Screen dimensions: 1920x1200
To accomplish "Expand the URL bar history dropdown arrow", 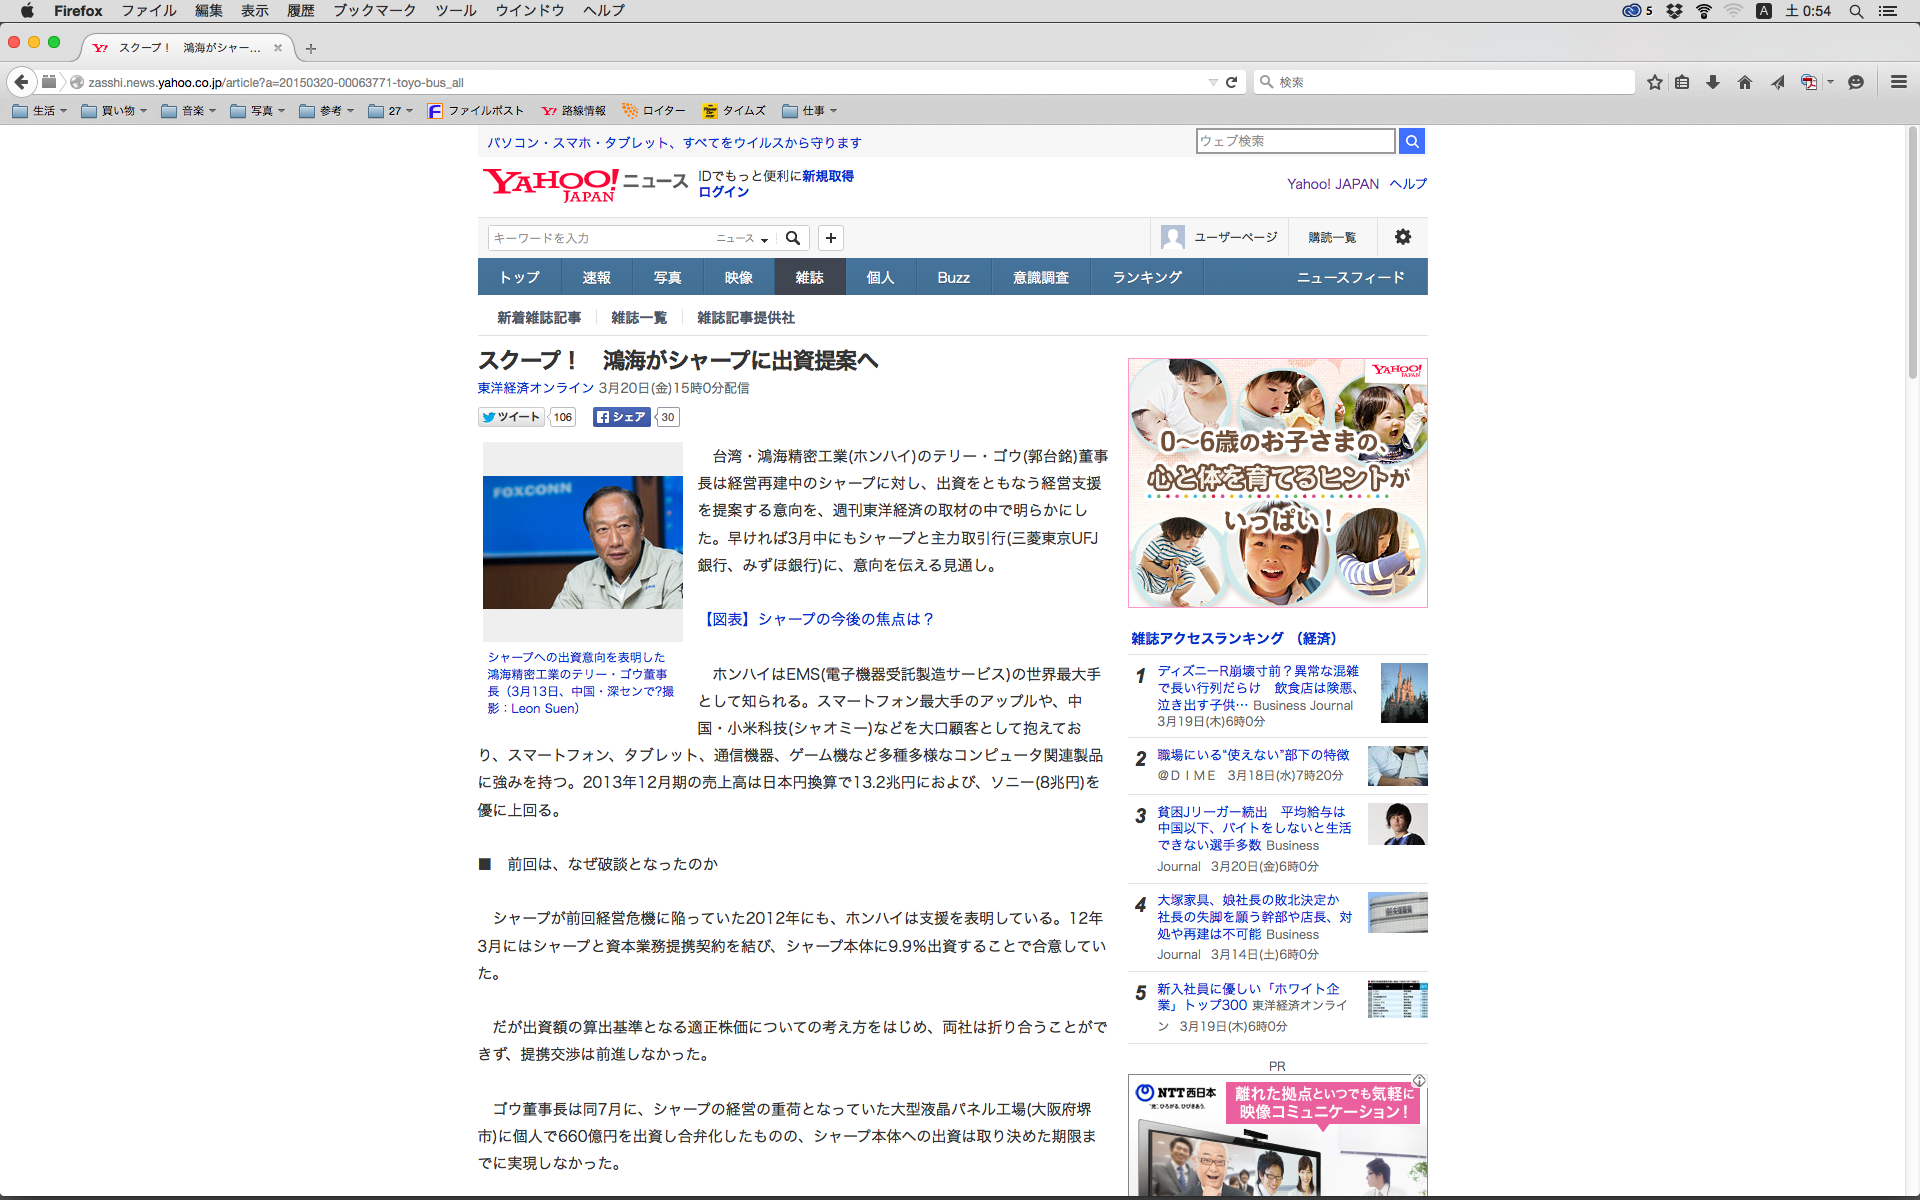I will [x=1212, y=82].
